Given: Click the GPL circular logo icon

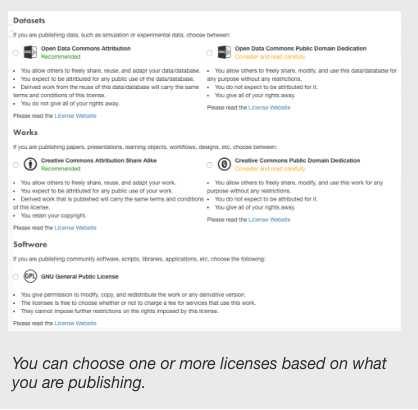Looking at the screenshot, I should (x=30, y=276).
